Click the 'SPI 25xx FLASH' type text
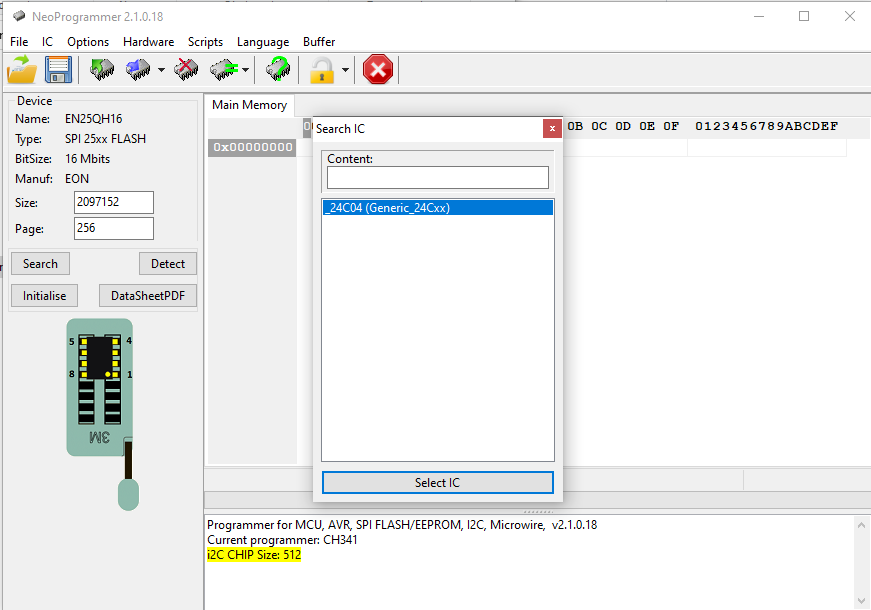871x610 pixels. (106, 139)
